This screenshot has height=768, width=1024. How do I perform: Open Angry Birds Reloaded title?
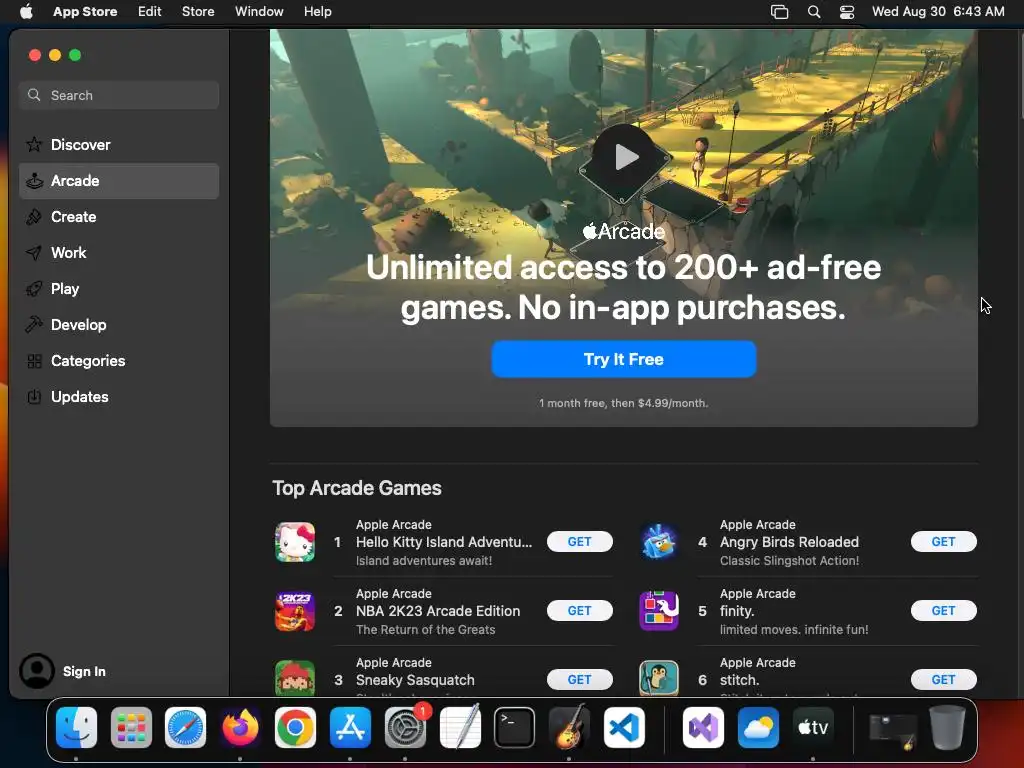click(x=789, y=542)
